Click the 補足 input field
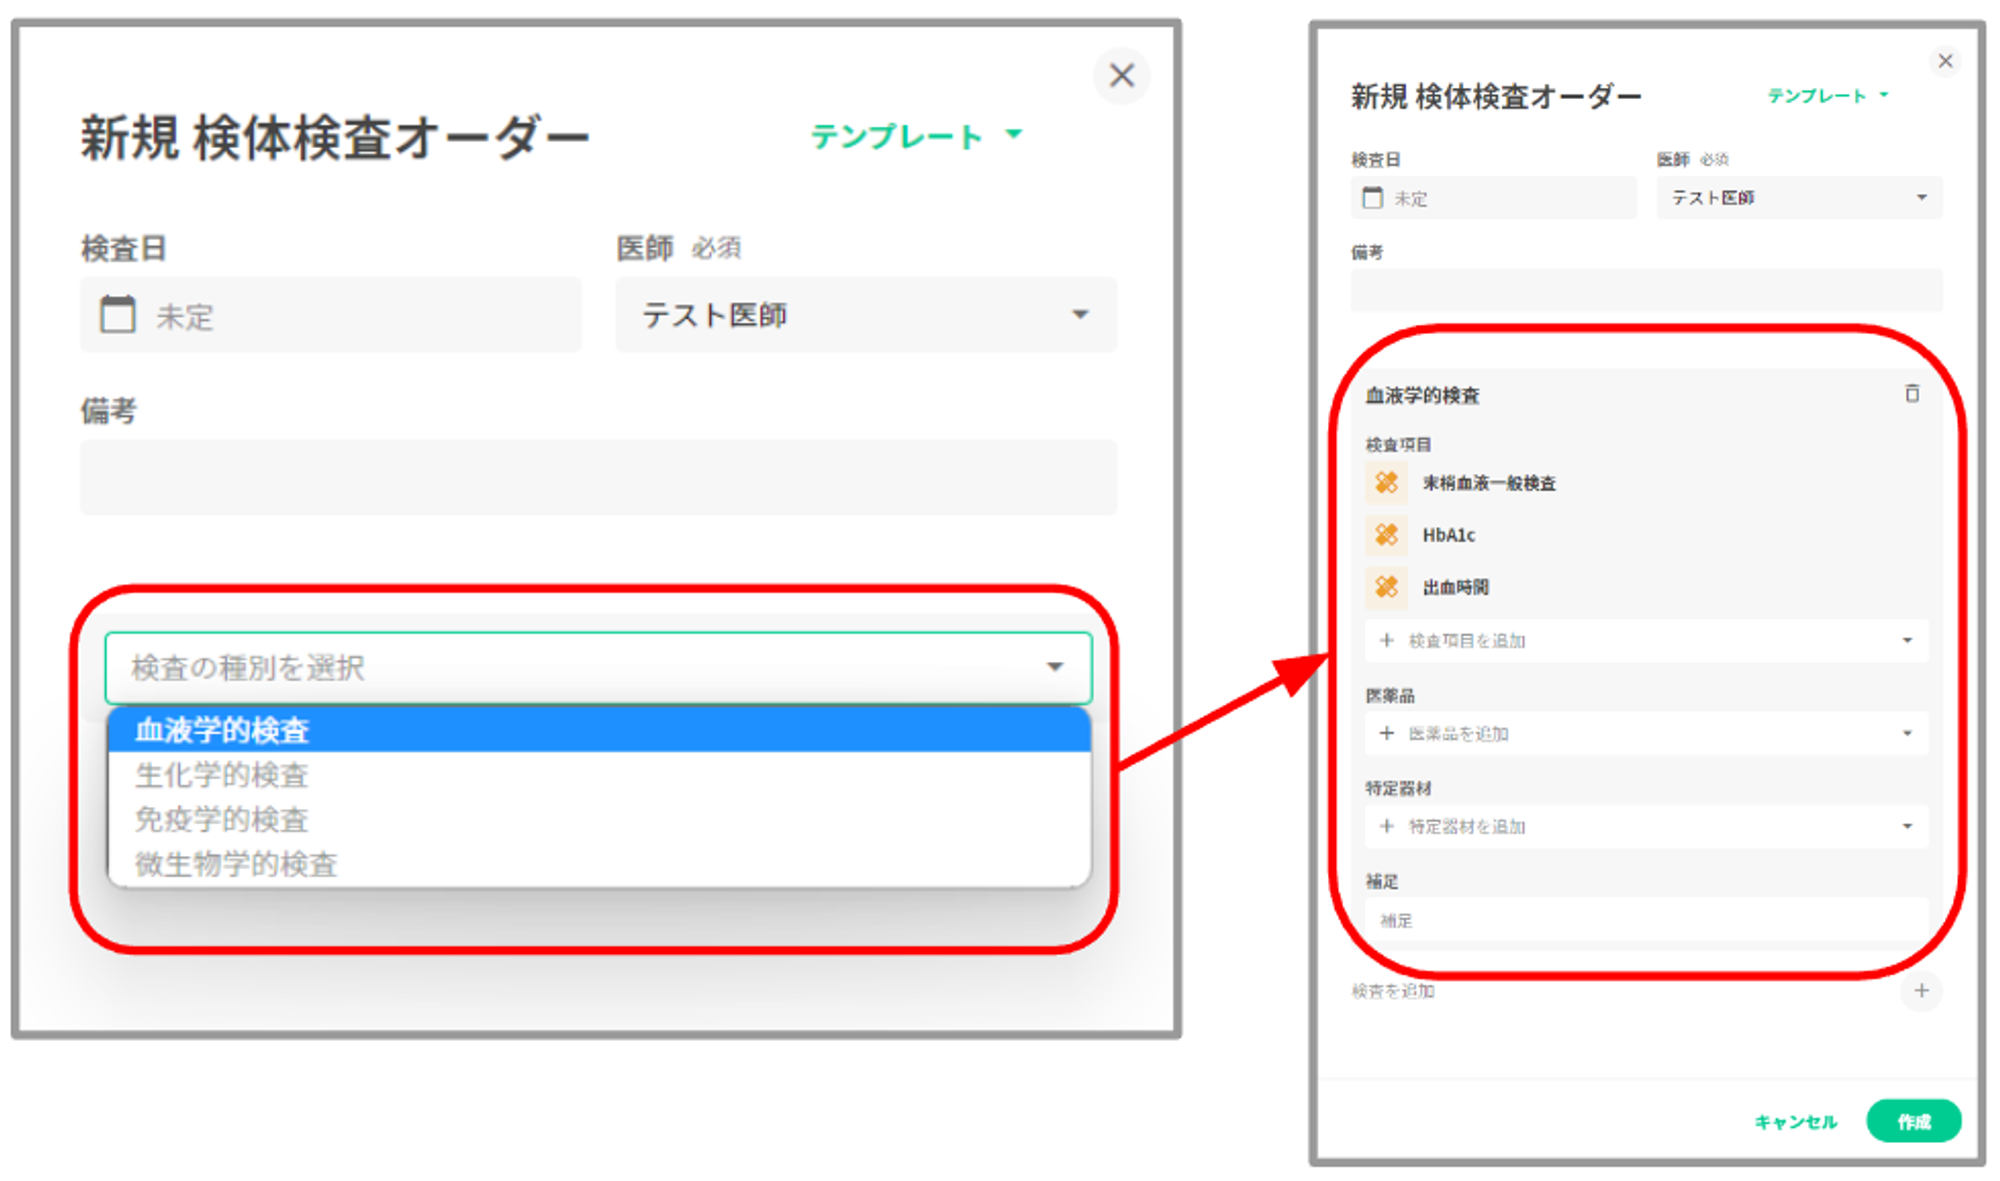Image resolution: width=2000 pixels, height=1181 pixels. coord(1646,920)
